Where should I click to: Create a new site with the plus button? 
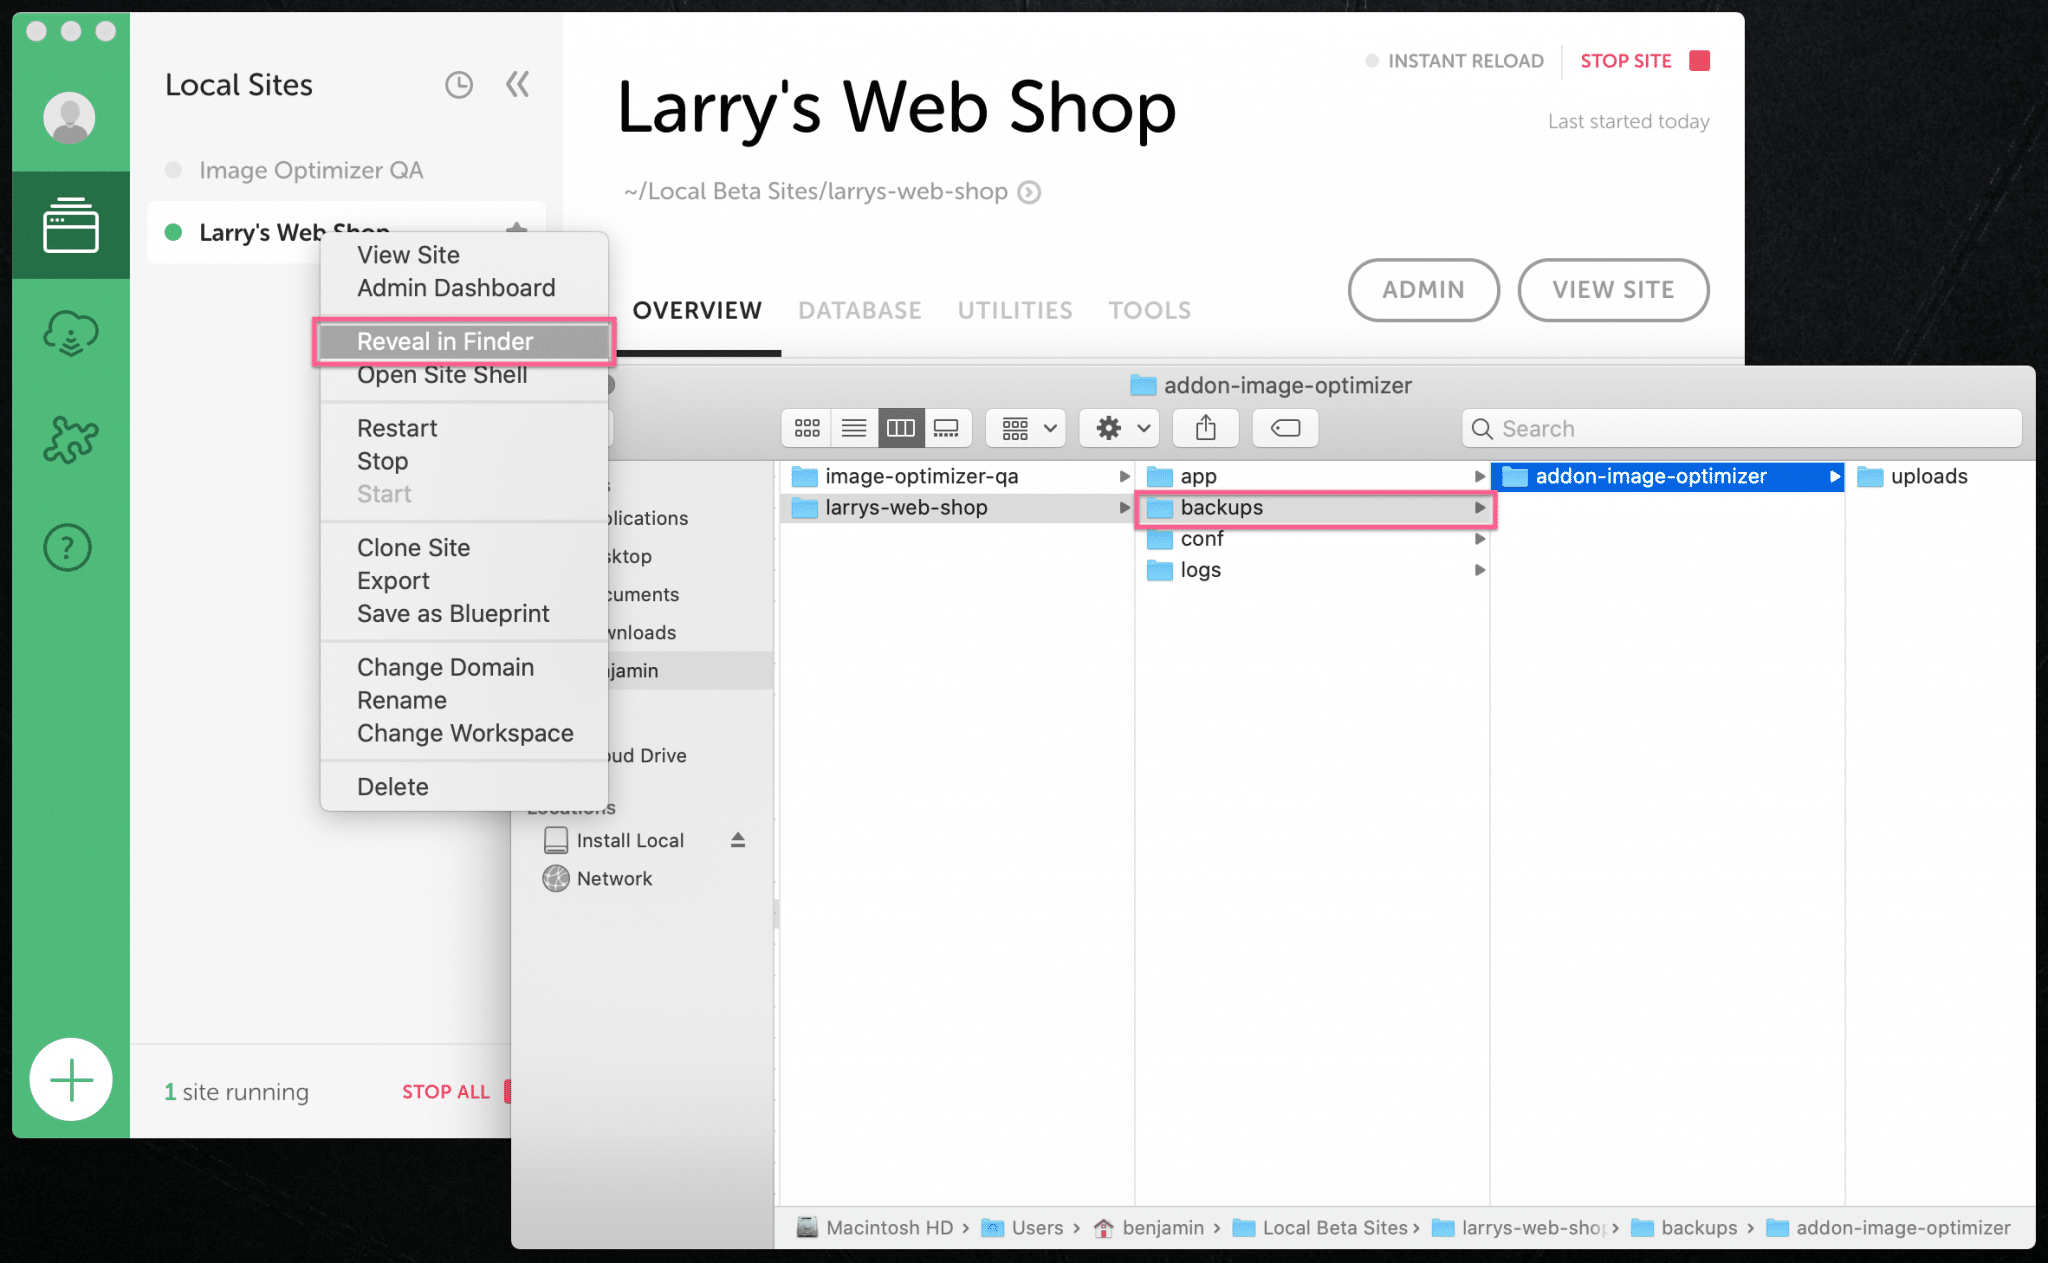(x=70, y=1079)
